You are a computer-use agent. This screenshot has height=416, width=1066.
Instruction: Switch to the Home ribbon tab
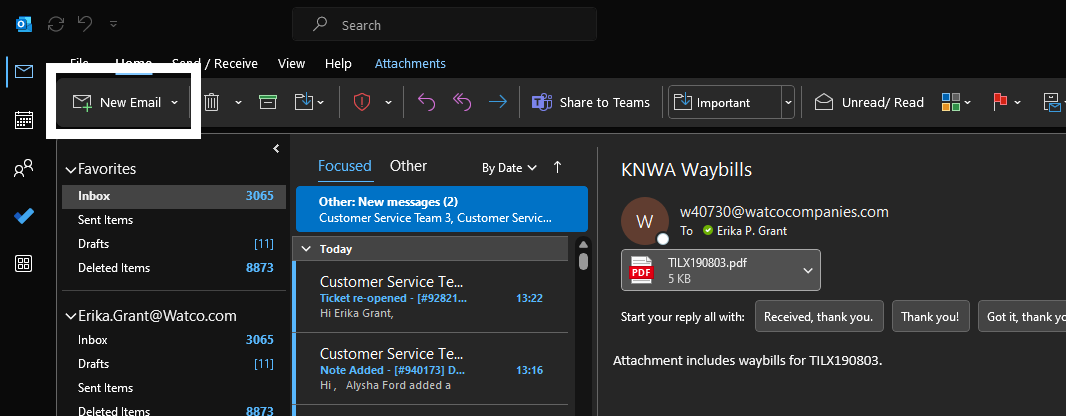133,63
